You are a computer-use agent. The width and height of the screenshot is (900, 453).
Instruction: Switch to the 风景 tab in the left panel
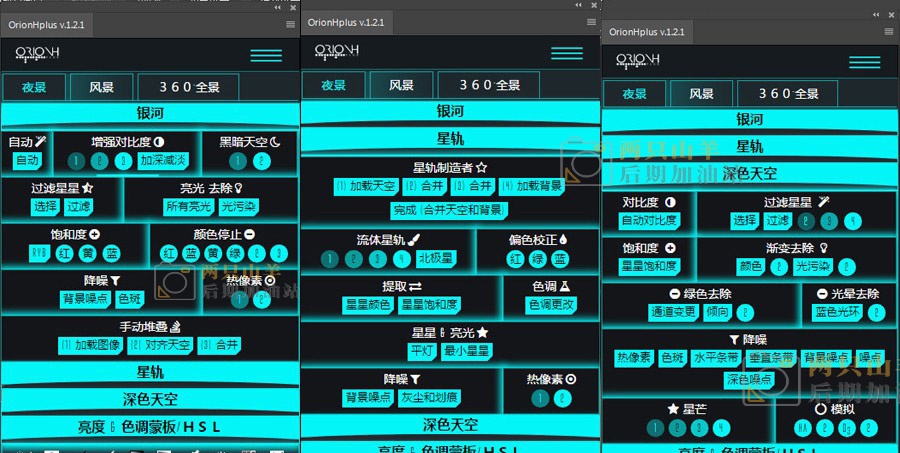102,87
